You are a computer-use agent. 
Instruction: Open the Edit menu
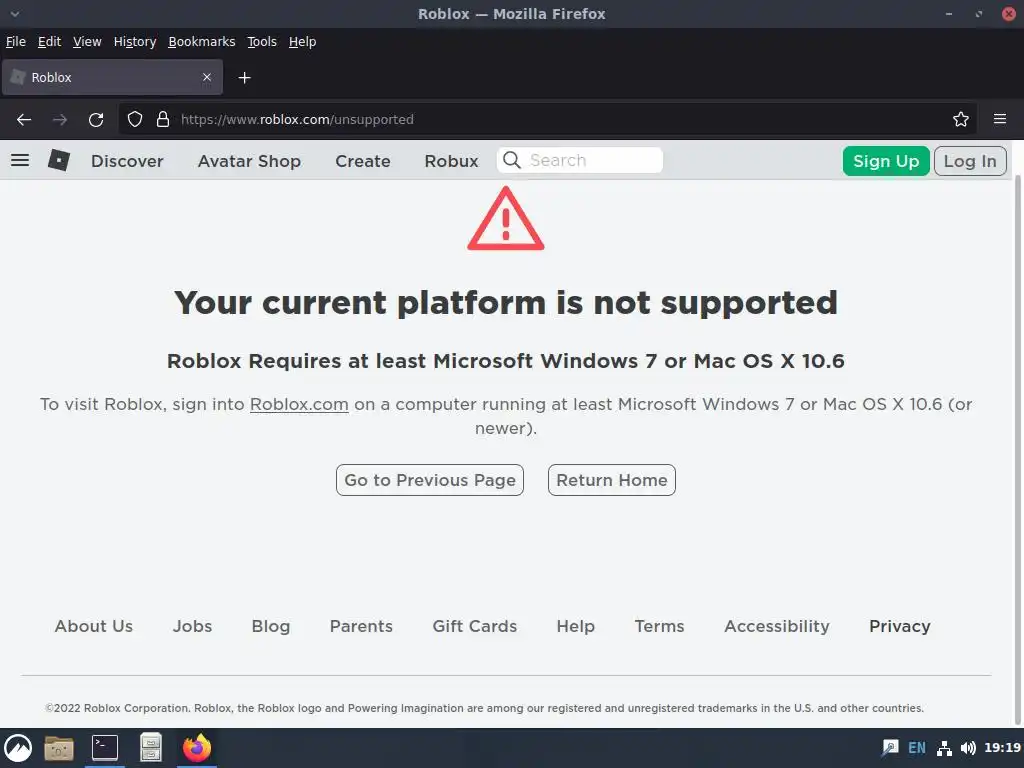coord(49,42)
